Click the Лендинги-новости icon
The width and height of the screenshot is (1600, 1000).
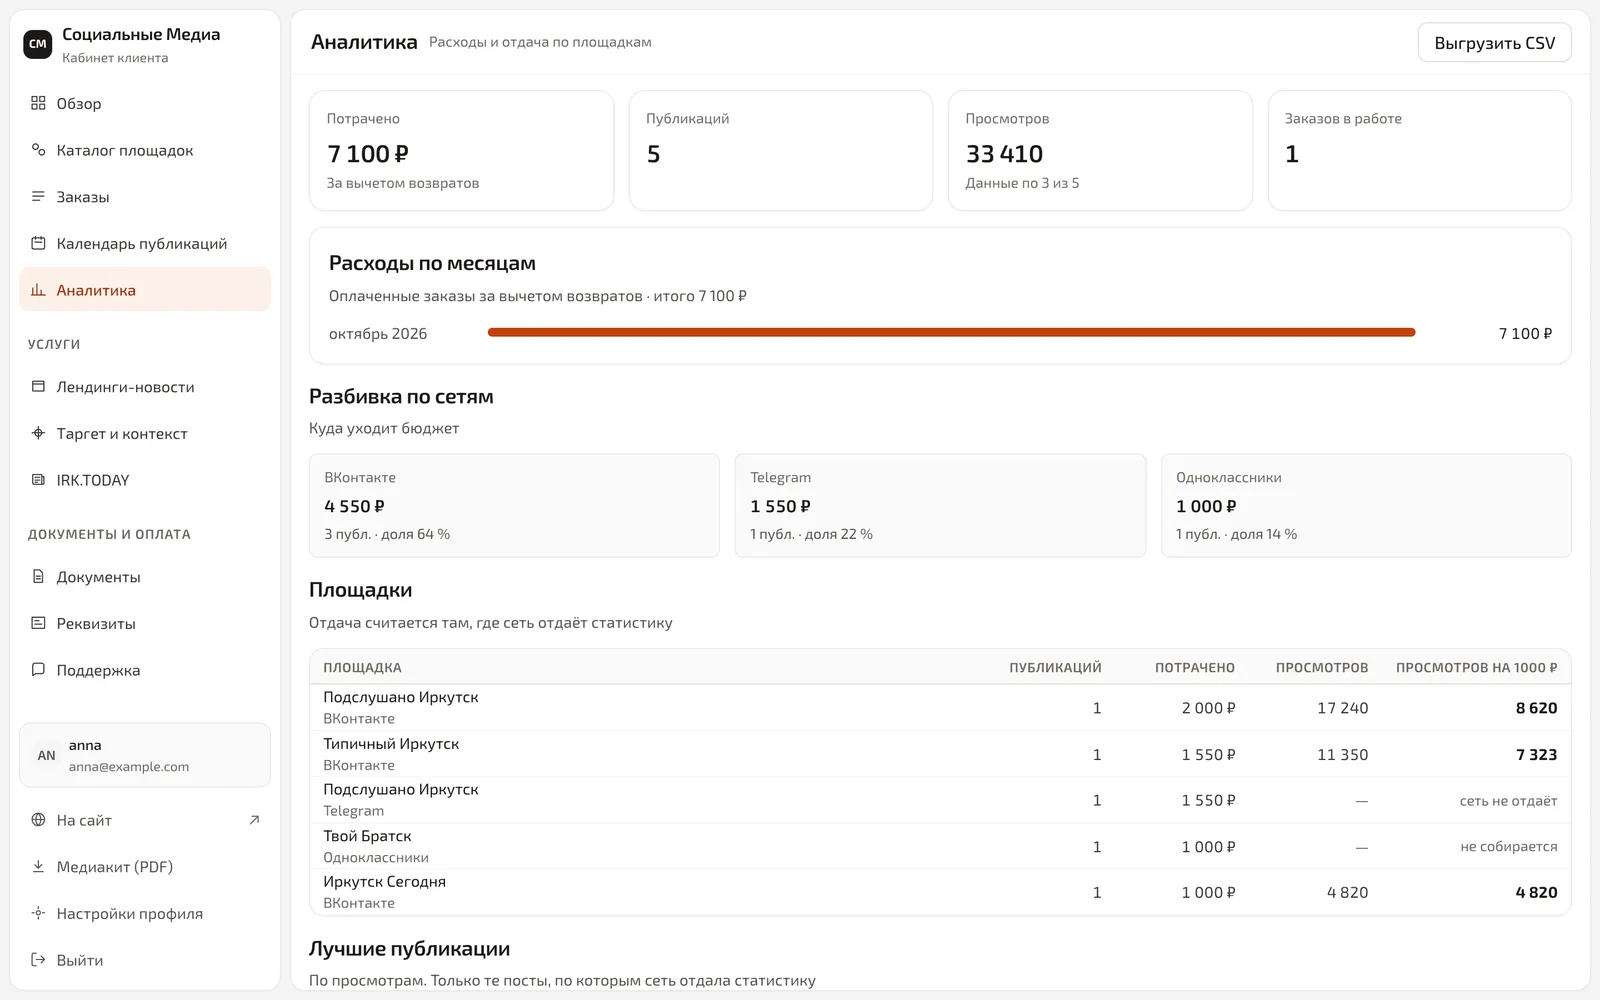[x=38, y=387]
